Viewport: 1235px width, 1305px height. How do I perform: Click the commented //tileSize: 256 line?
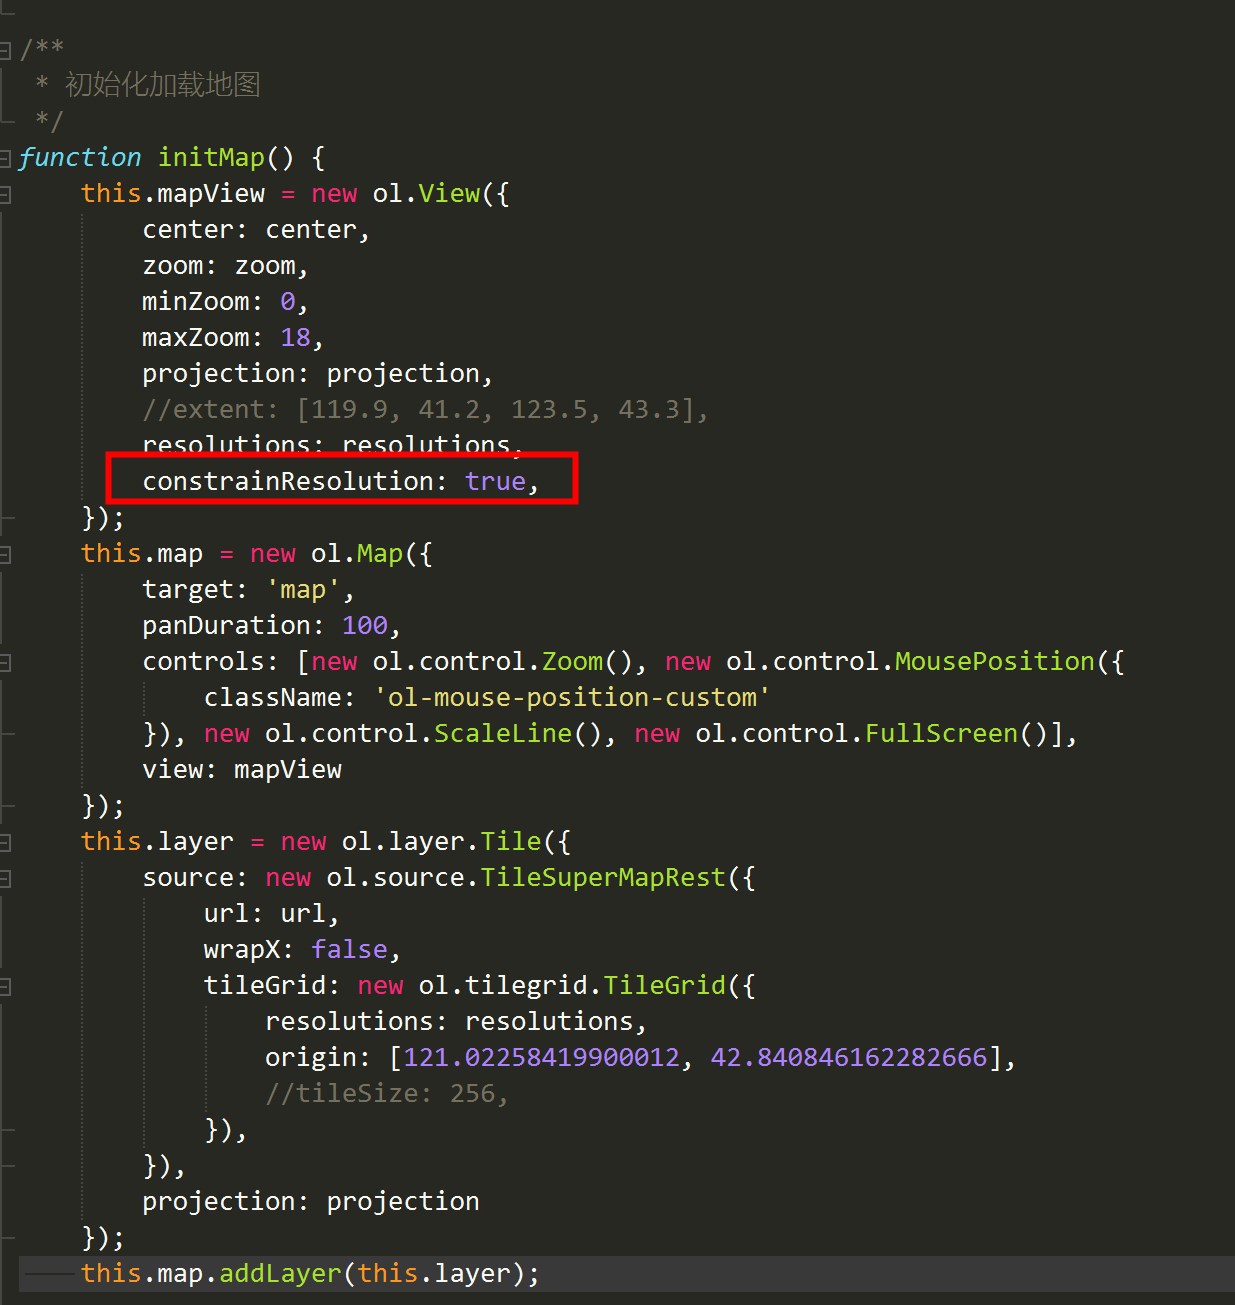(x=387, y=1093)
